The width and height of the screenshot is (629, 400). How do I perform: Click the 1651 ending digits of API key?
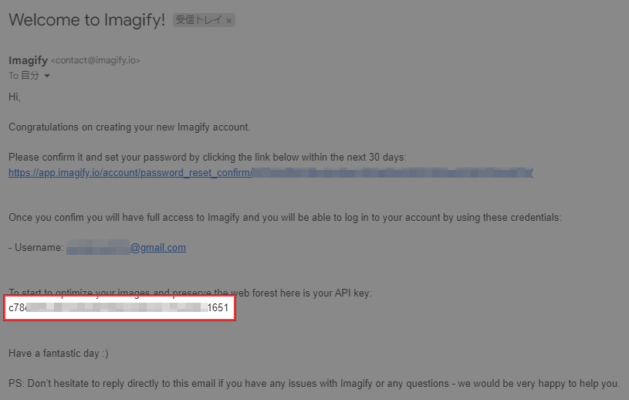[x=218, y=308]
